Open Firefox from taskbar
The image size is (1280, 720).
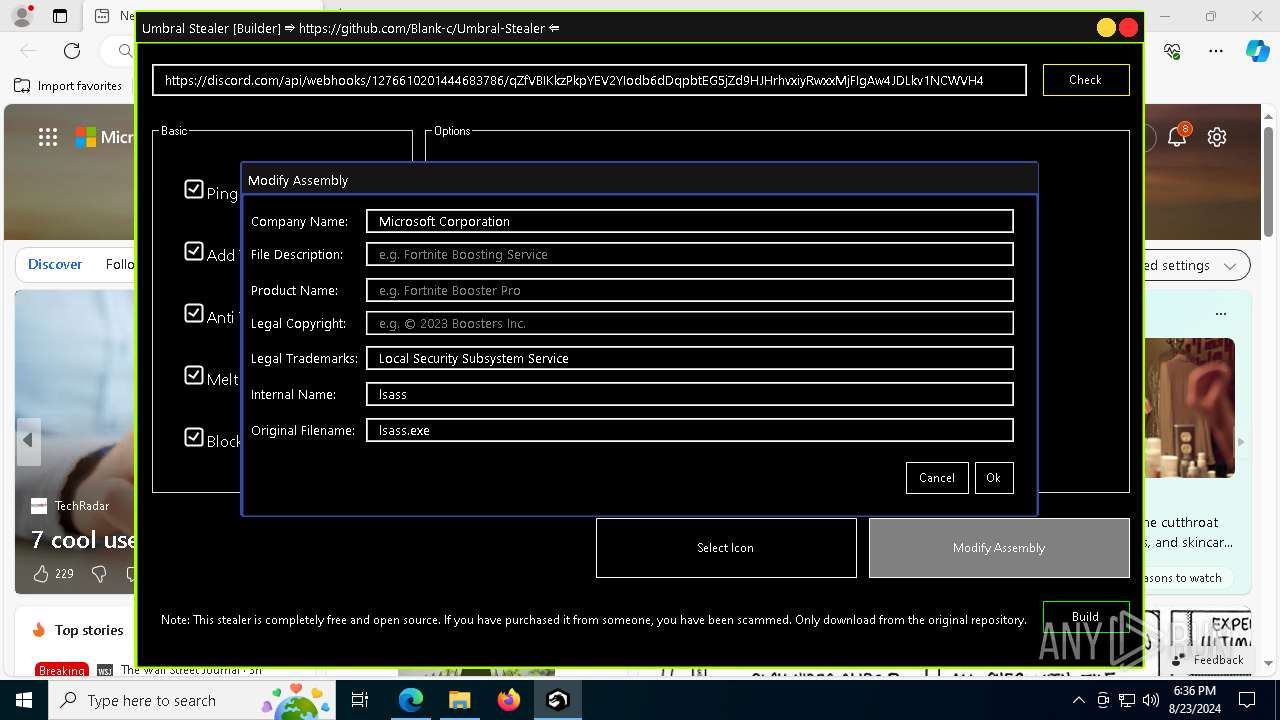point(509,700)
